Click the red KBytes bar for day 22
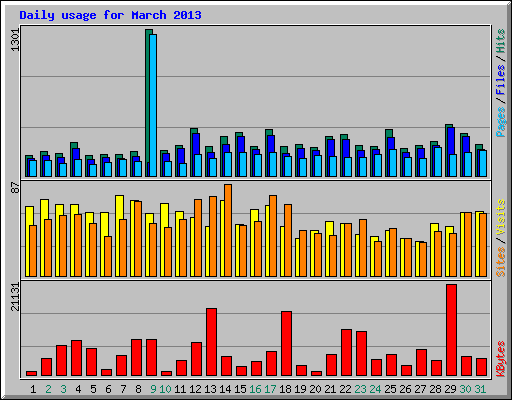The image size is (512, 400). click(x=346, y=353)
